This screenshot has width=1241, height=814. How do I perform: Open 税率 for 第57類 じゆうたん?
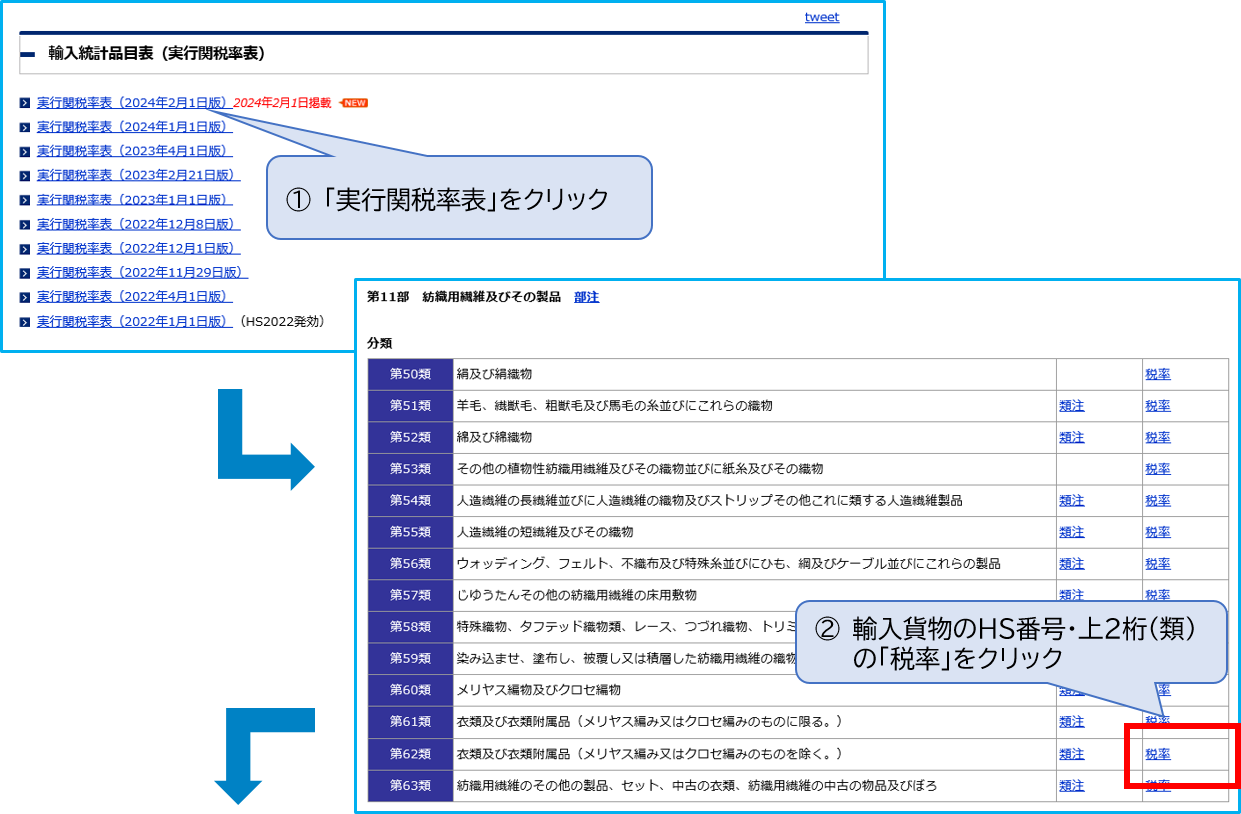[1156, 595]
